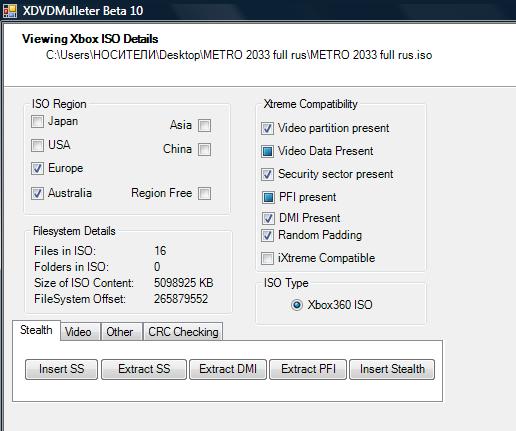Select the ISO file path text
The width and height of the screenshot is (516, 431).
coord(239,55)
